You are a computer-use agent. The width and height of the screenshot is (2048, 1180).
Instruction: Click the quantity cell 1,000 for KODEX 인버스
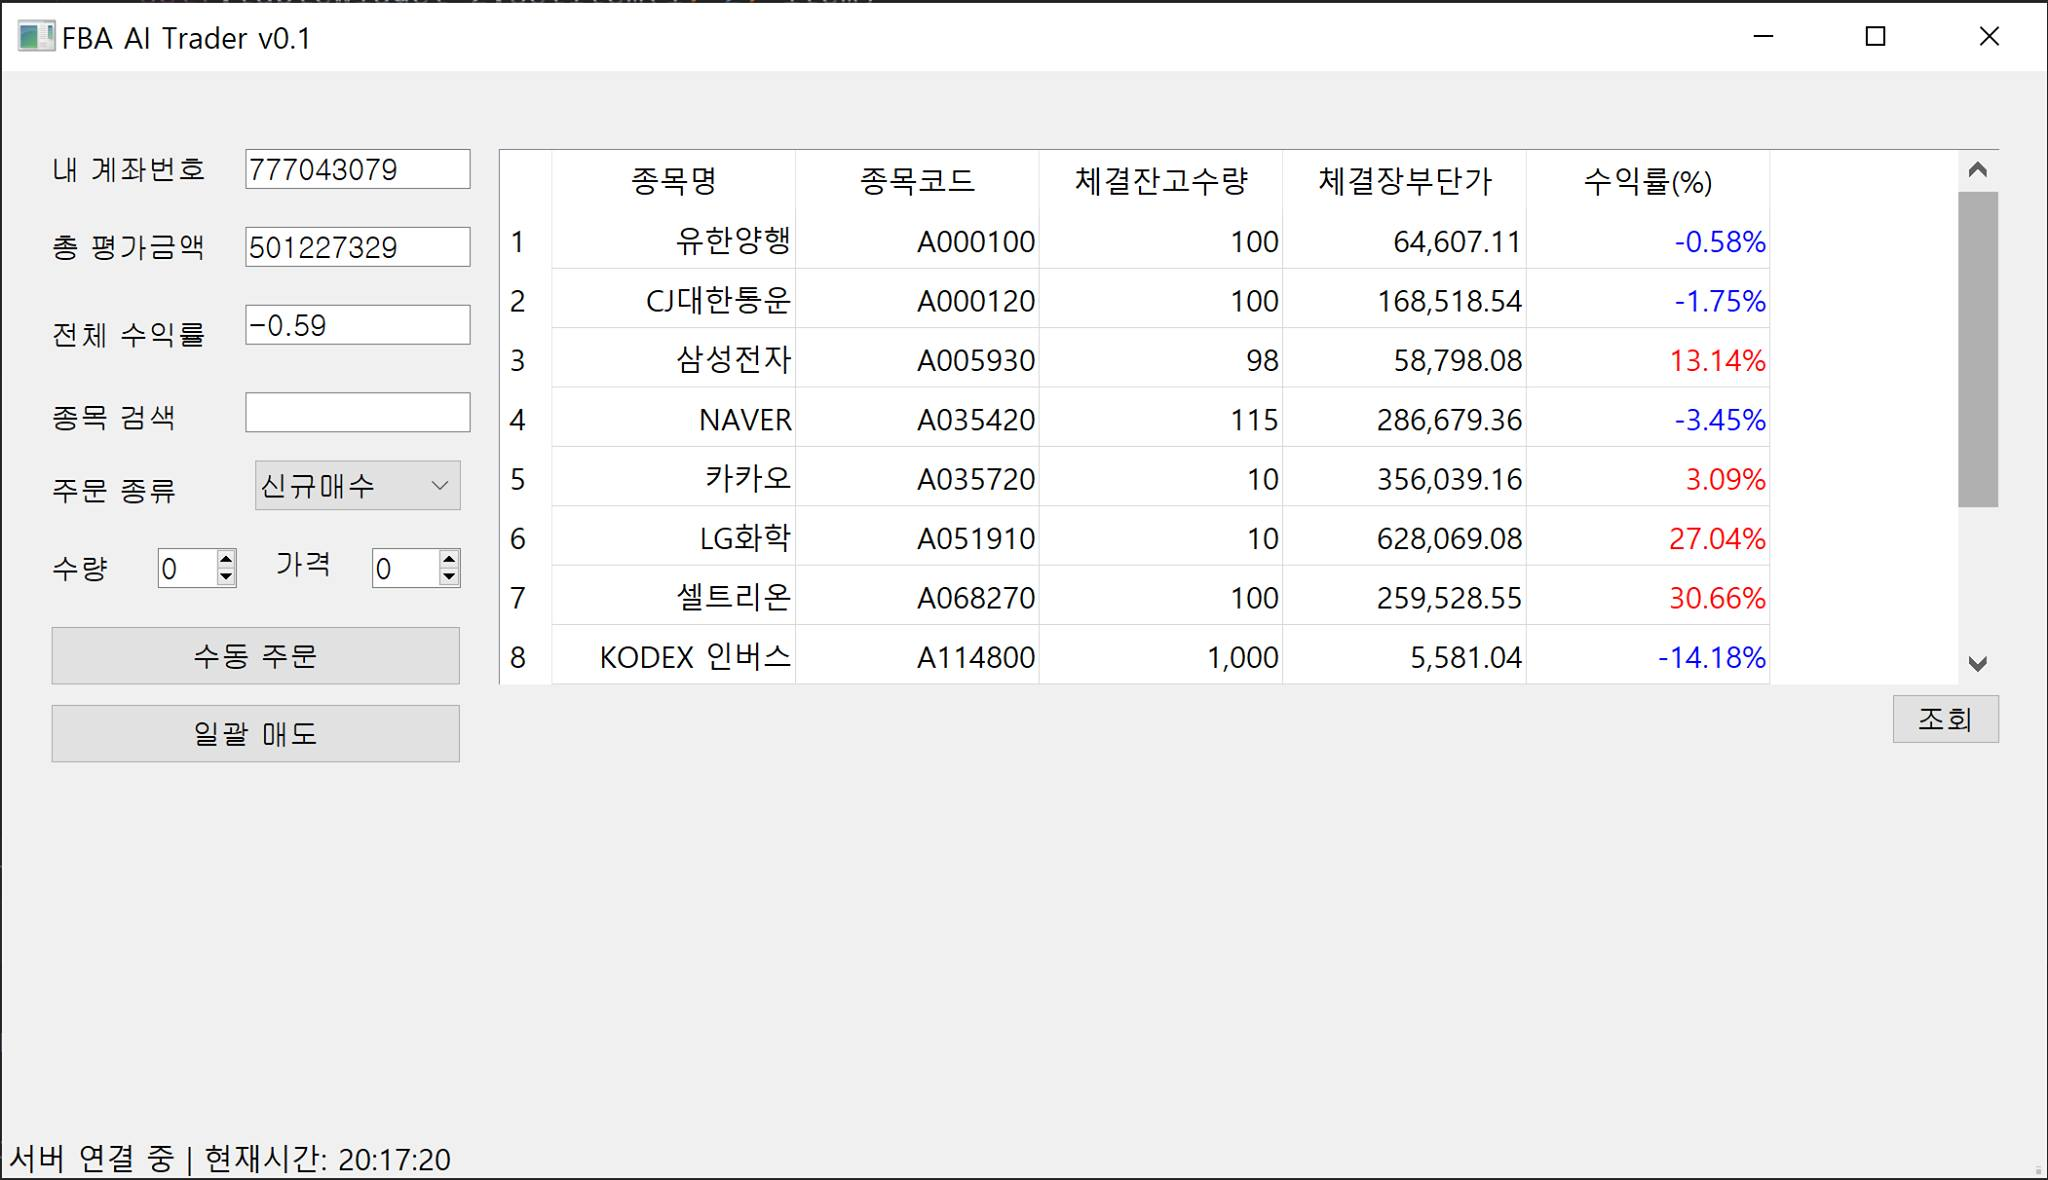(1161, 657)
